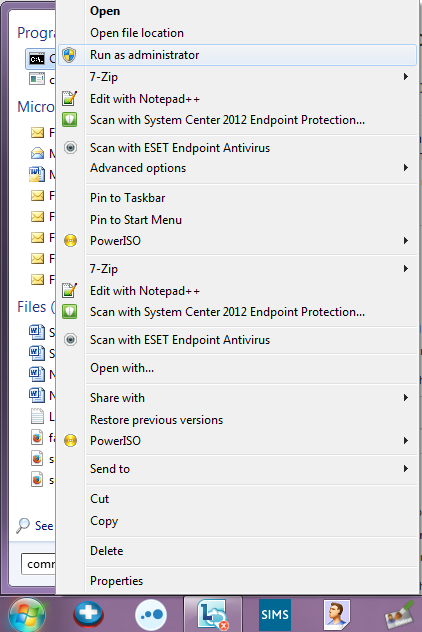Image resolution: width=422 pixels, height=632 pixels.
Task: Click the See more results link
Action: click(35, 526)
